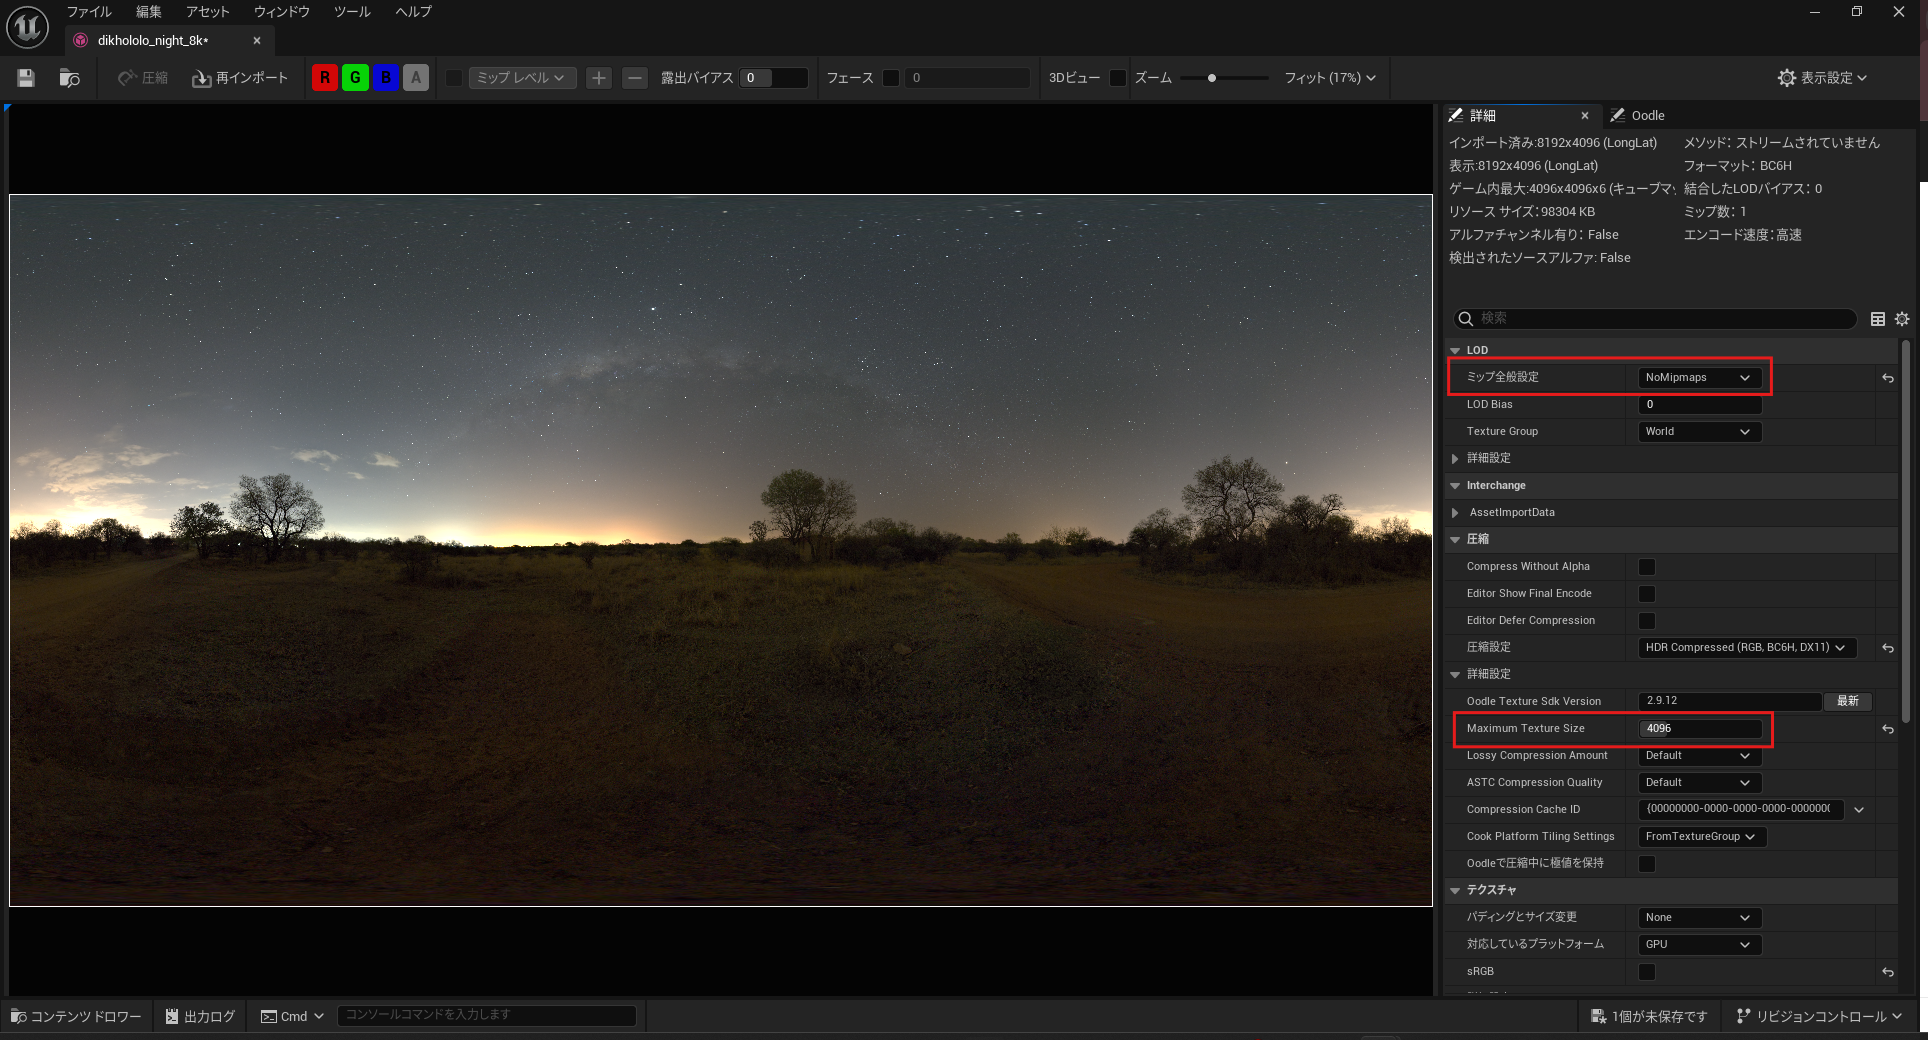Open details panel gear settings icon

point(1902,319)
